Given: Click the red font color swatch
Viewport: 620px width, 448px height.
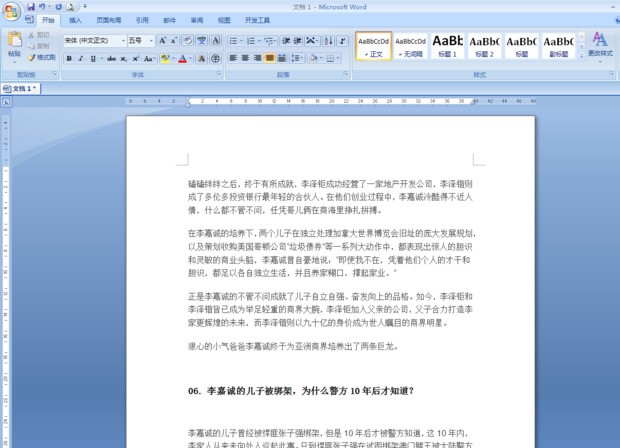Looking at the screenshot, I should 183,59.
